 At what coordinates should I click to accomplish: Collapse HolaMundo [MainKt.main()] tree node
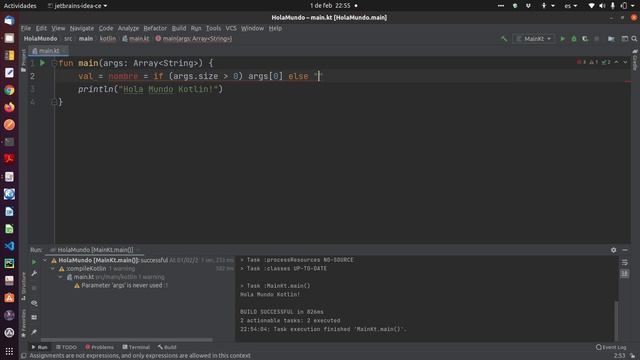pyautogui.click(x=45, y=260)
